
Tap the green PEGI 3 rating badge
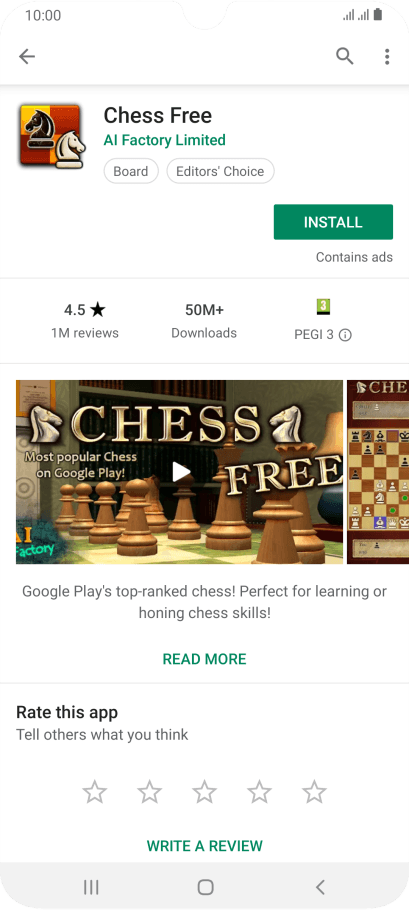pos(323,306)
